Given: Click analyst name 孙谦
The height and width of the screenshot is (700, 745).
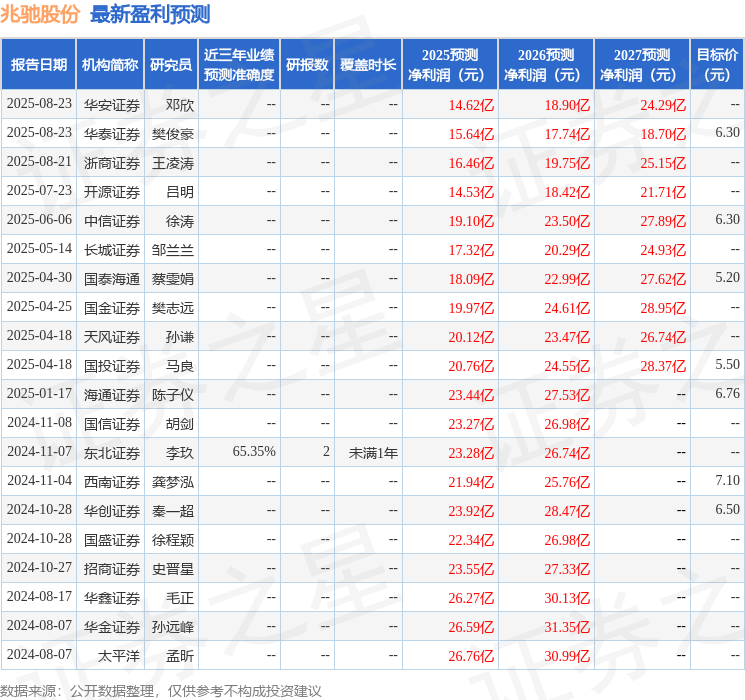Looking at the screenshot, I should pos(180,337).
